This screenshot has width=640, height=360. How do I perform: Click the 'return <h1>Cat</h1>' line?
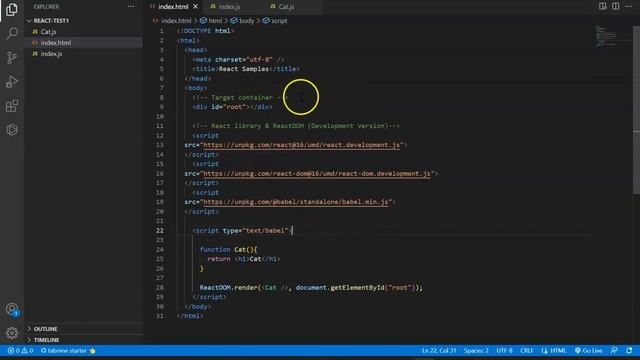pos(244,259)
